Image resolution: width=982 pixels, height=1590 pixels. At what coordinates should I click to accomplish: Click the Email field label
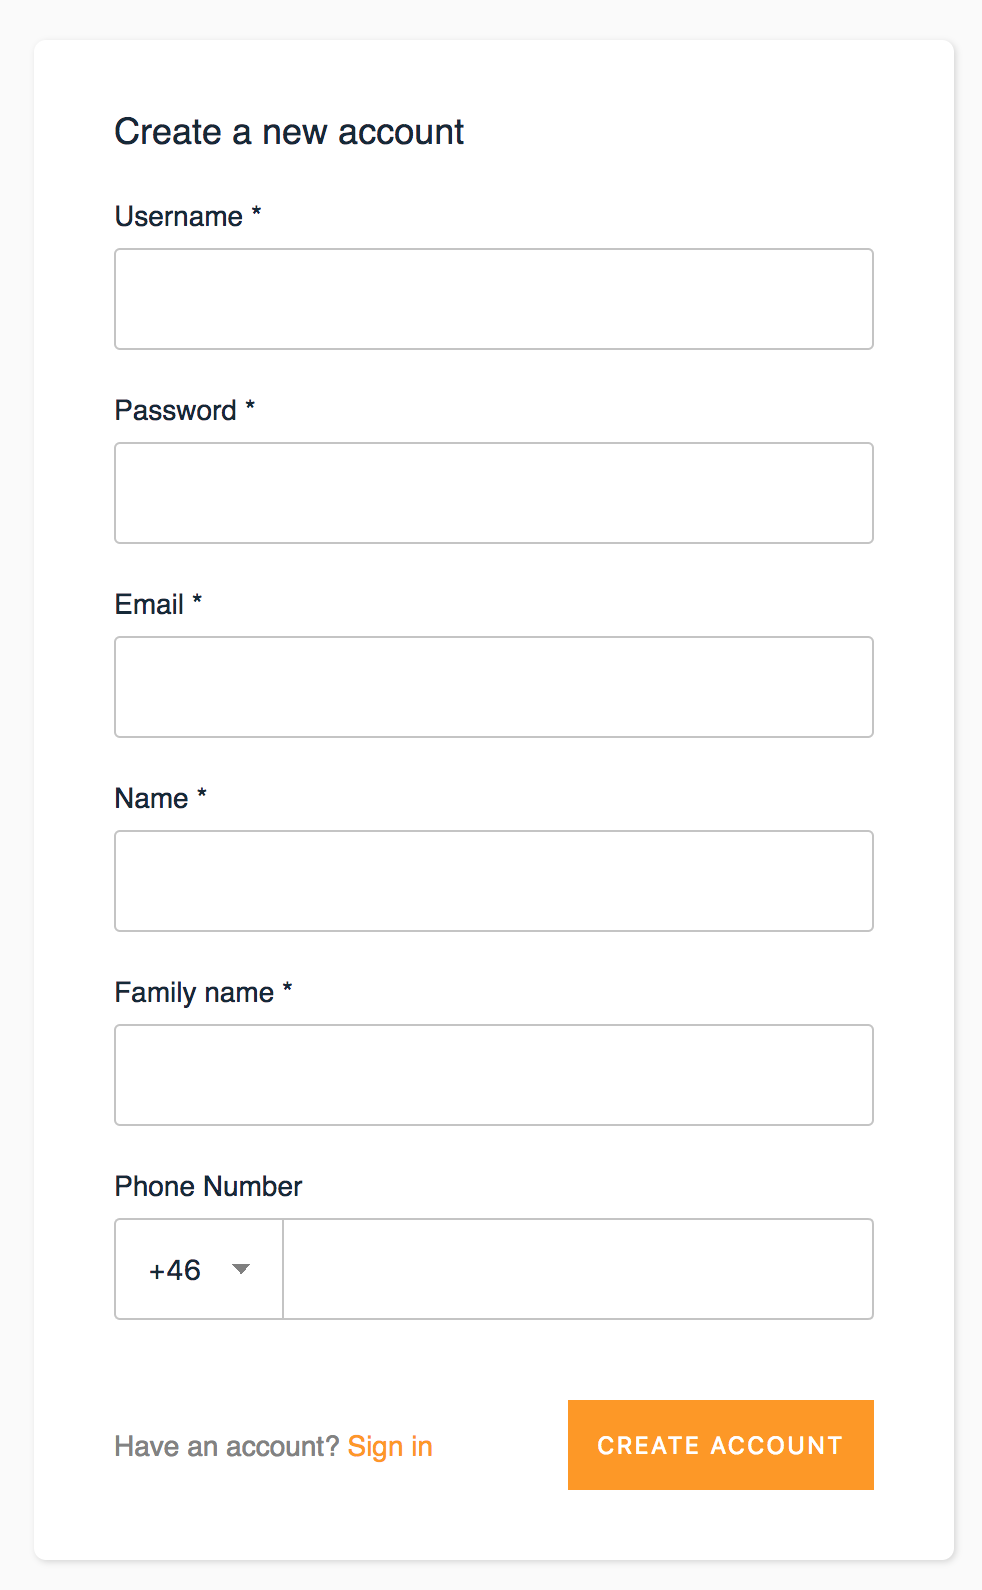pos(148,604)
